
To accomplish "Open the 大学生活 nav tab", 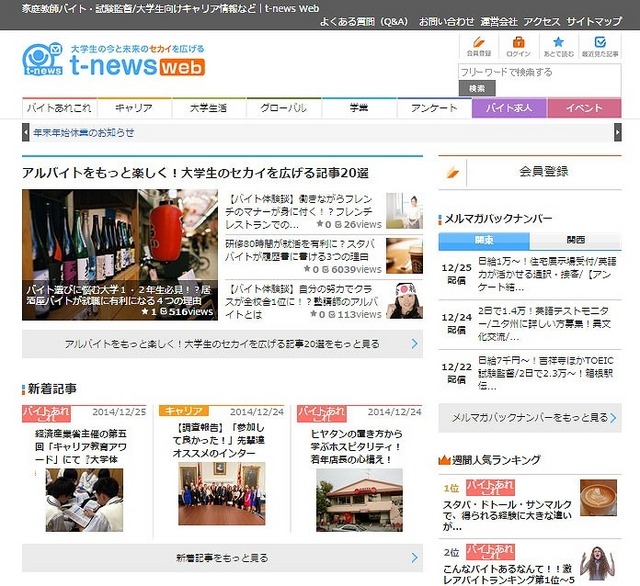I will pos(209,108).
